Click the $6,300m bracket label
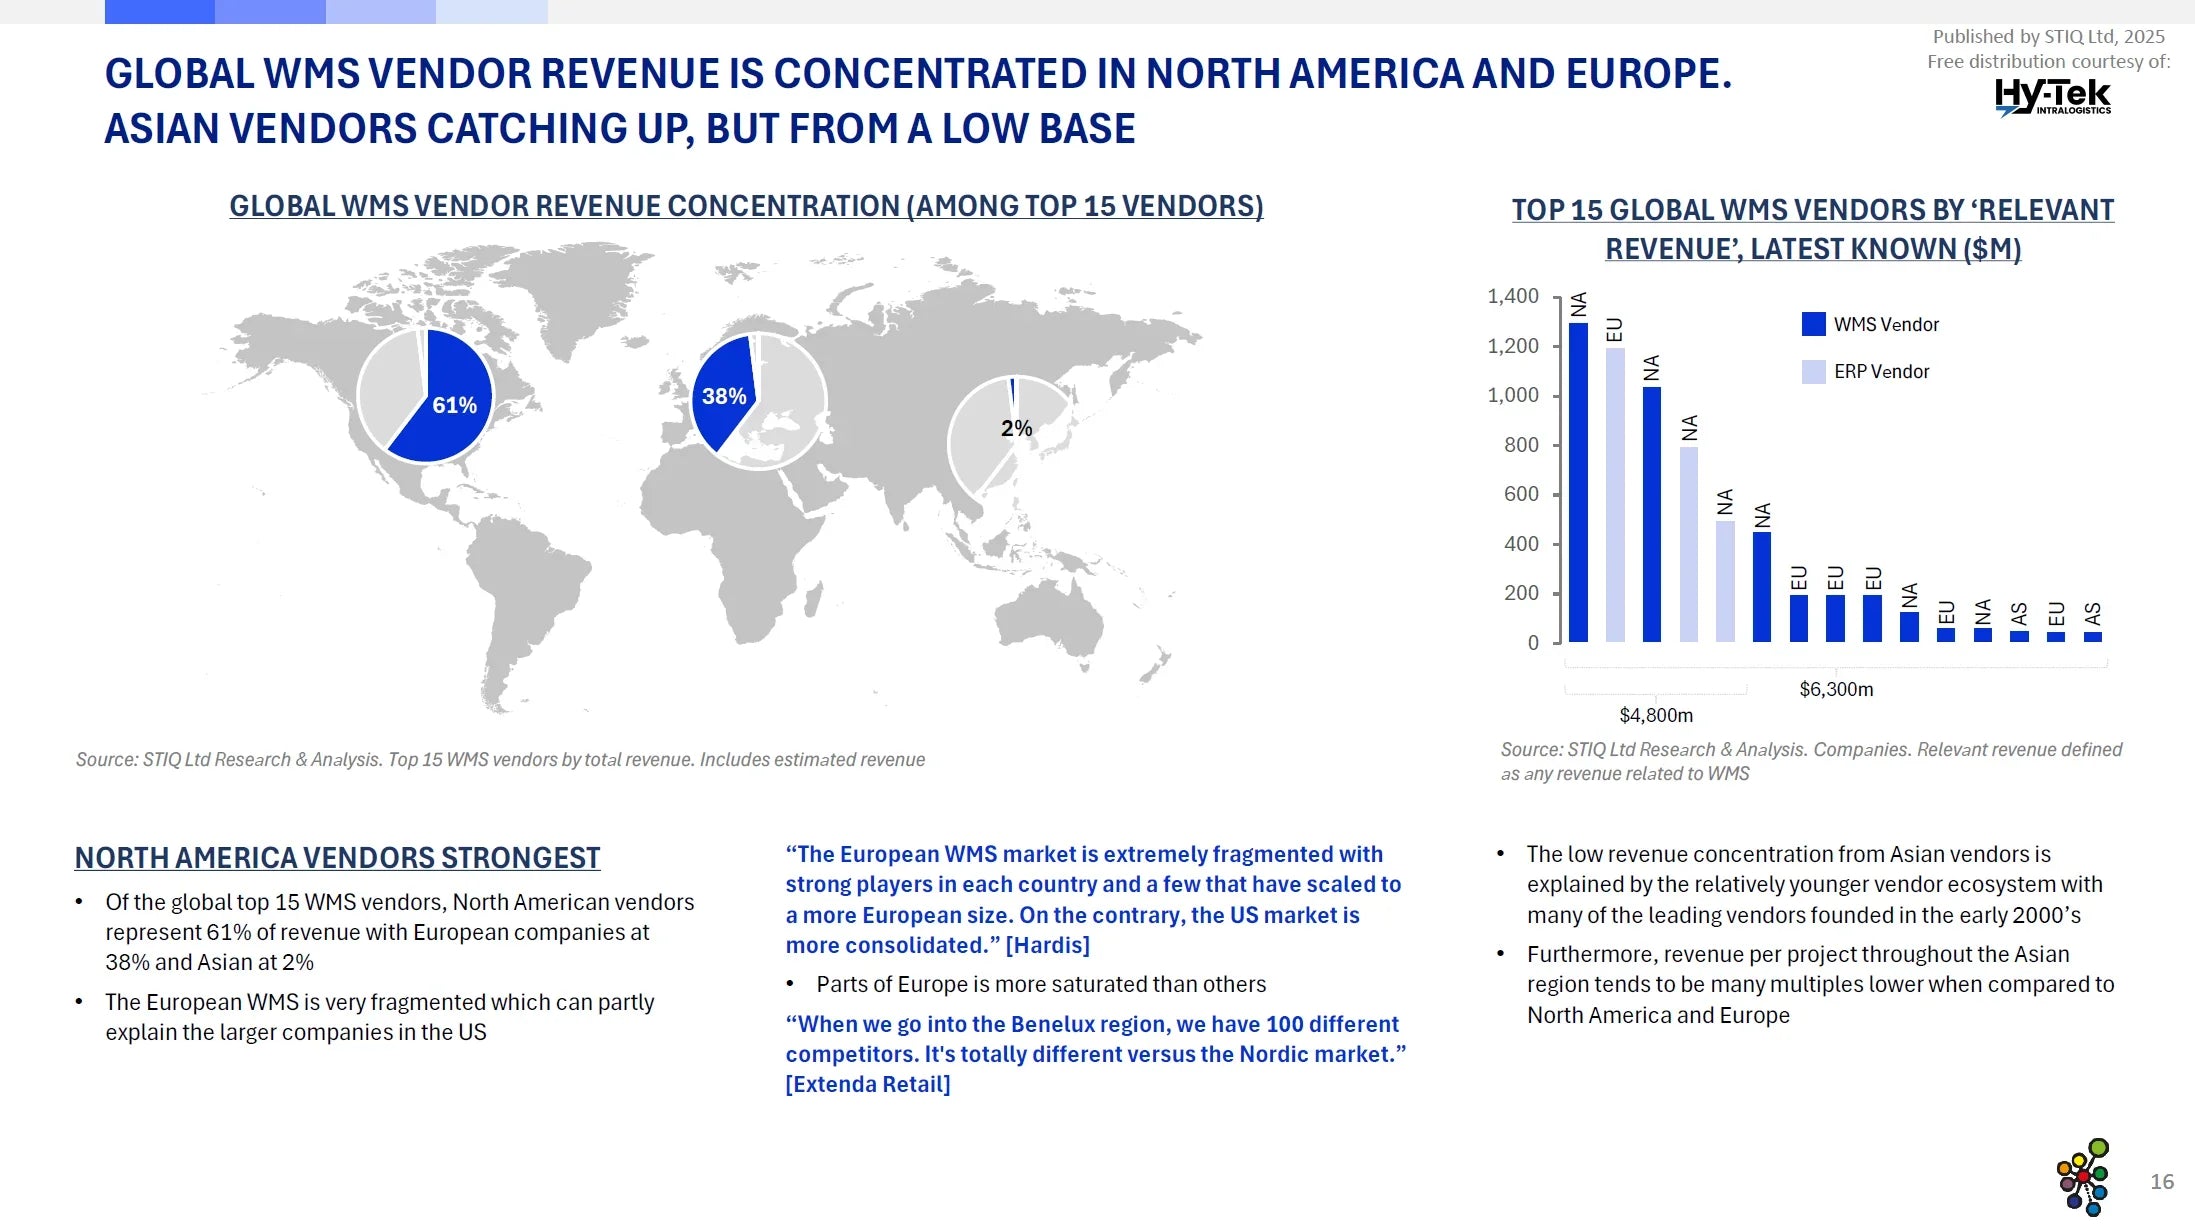The height and width of the screenshot is (1224, 2195). click(1836, 689)
